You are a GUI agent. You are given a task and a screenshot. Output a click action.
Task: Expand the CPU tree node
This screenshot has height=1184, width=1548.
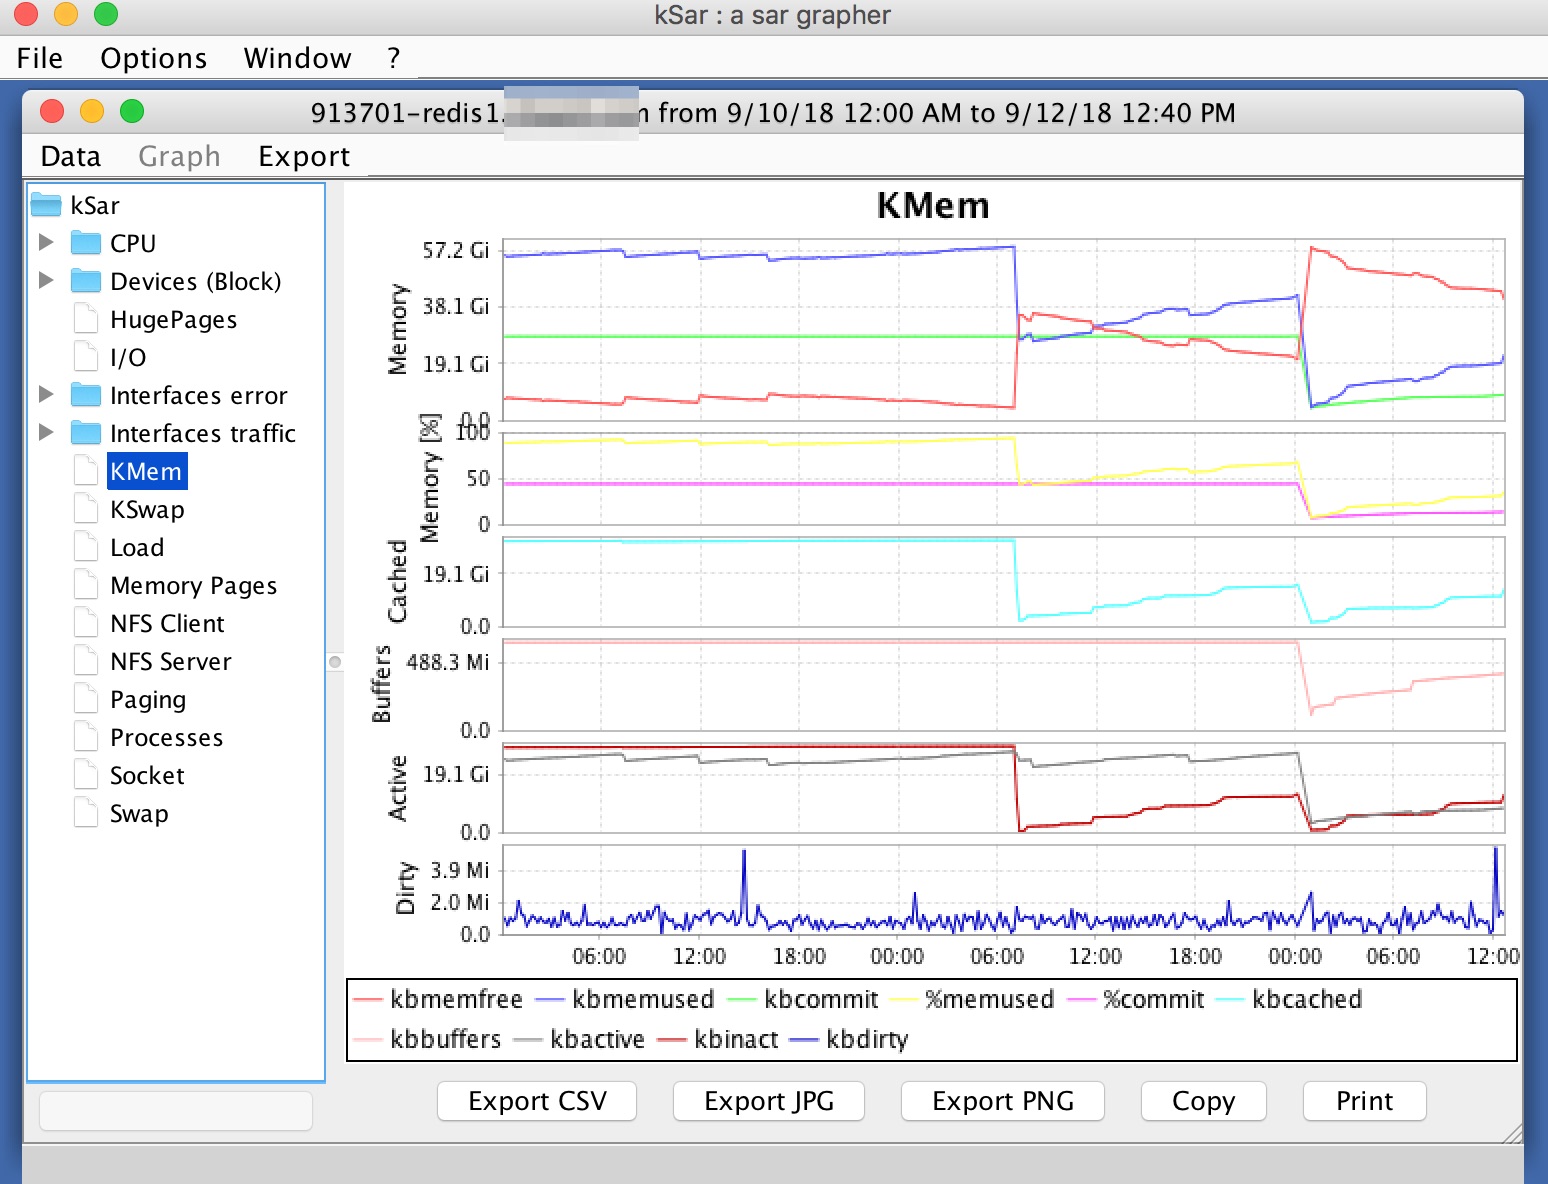click(x=45, y=242)
